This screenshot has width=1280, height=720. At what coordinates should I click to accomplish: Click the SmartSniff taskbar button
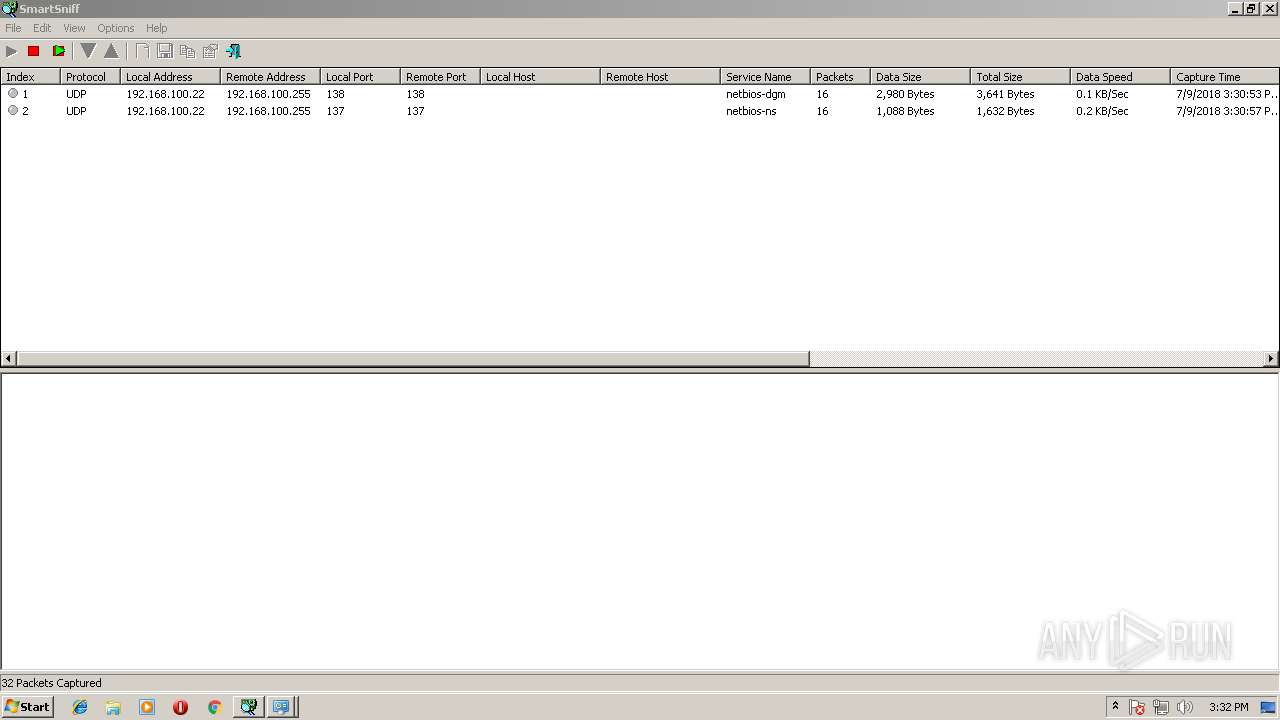[248, 707]
